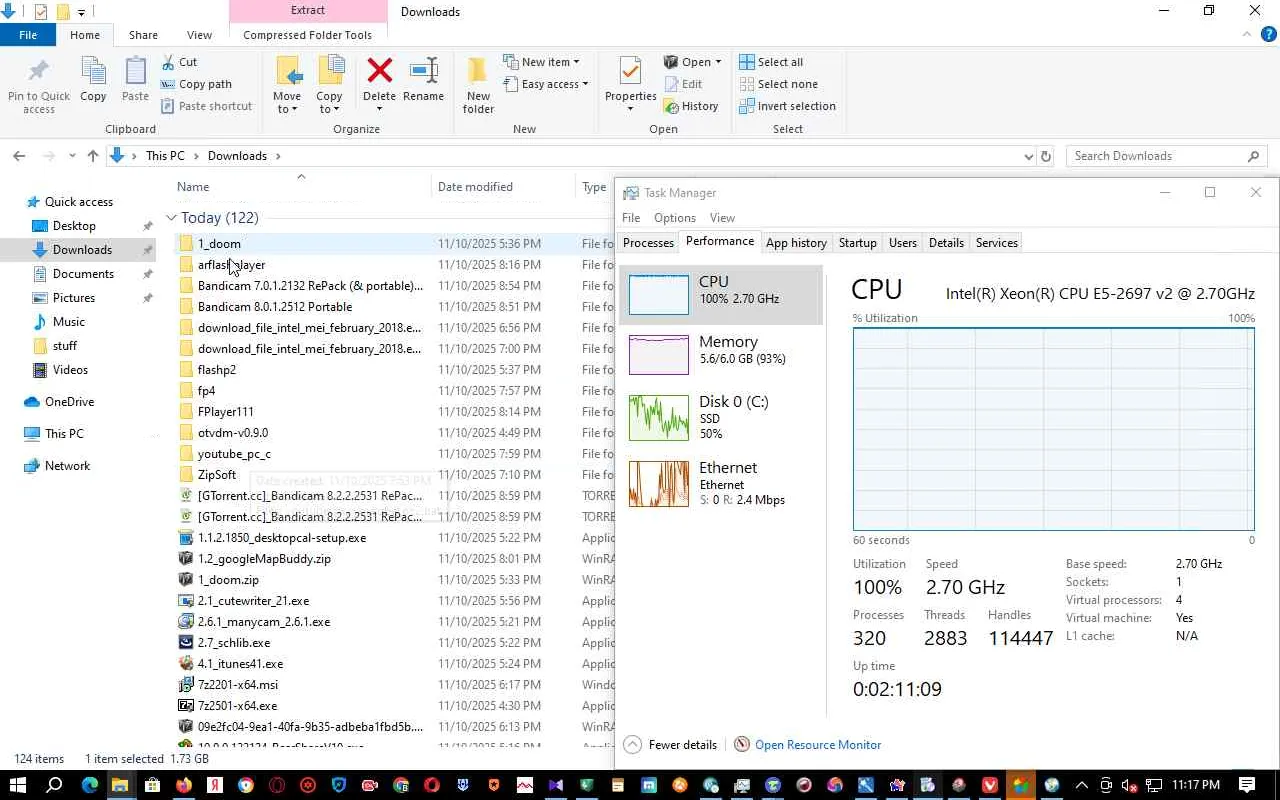1280x800 pixels.
Task: Select Desktop in Quick access pane
Action: click(74, 226)
